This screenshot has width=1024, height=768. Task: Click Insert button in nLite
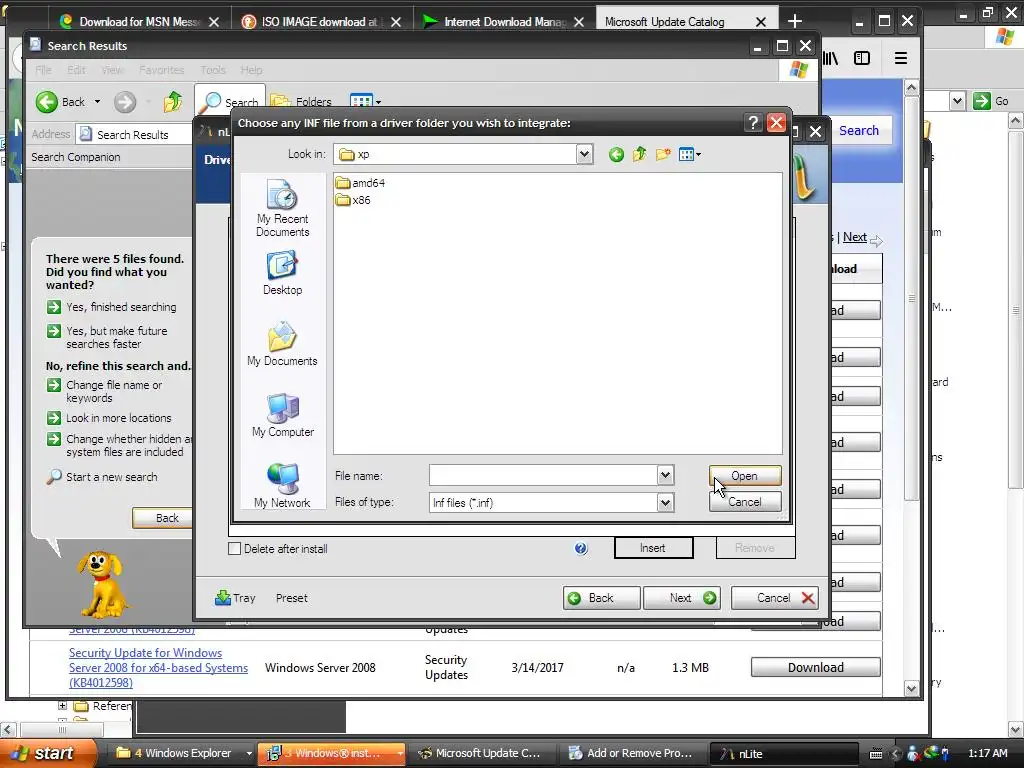[x=653, y=548]
